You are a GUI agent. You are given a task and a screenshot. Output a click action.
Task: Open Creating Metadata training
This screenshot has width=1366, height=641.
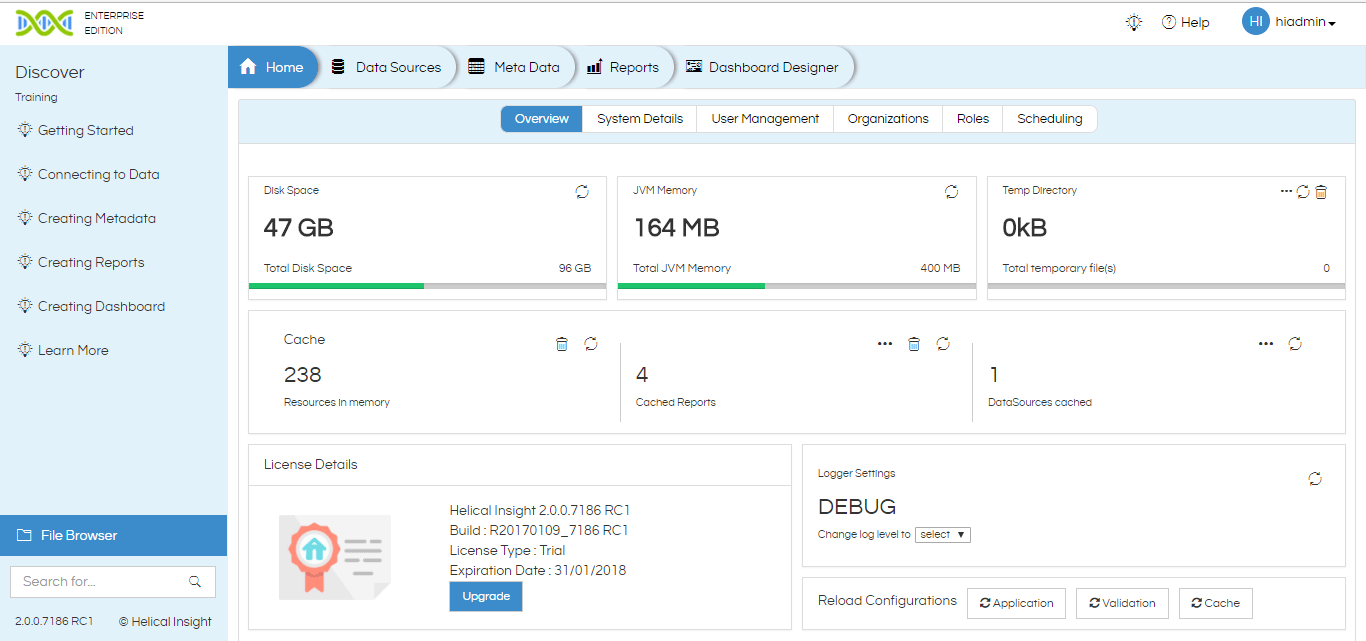tap(96, 219)
